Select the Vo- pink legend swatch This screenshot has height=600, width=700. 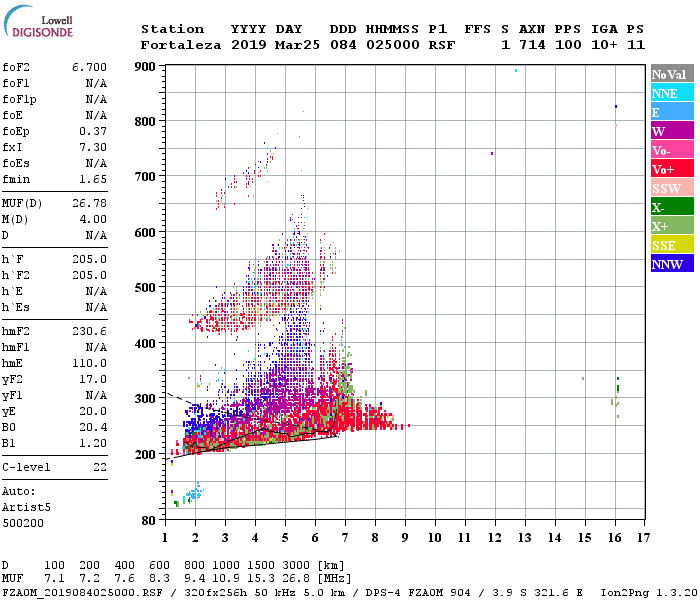click(x=672, y=150)
